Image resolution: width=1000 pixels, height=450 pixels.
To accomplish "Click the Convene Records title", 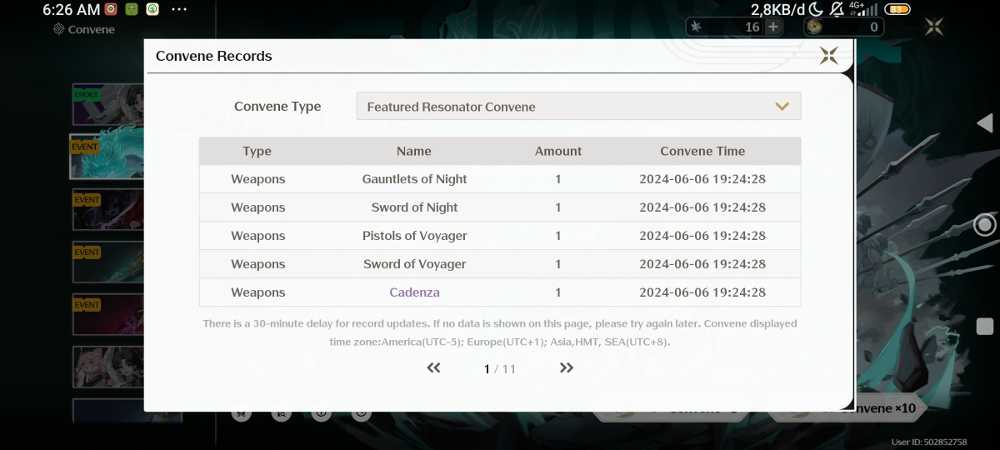I will pyautogui.click(x=214, y=56).
